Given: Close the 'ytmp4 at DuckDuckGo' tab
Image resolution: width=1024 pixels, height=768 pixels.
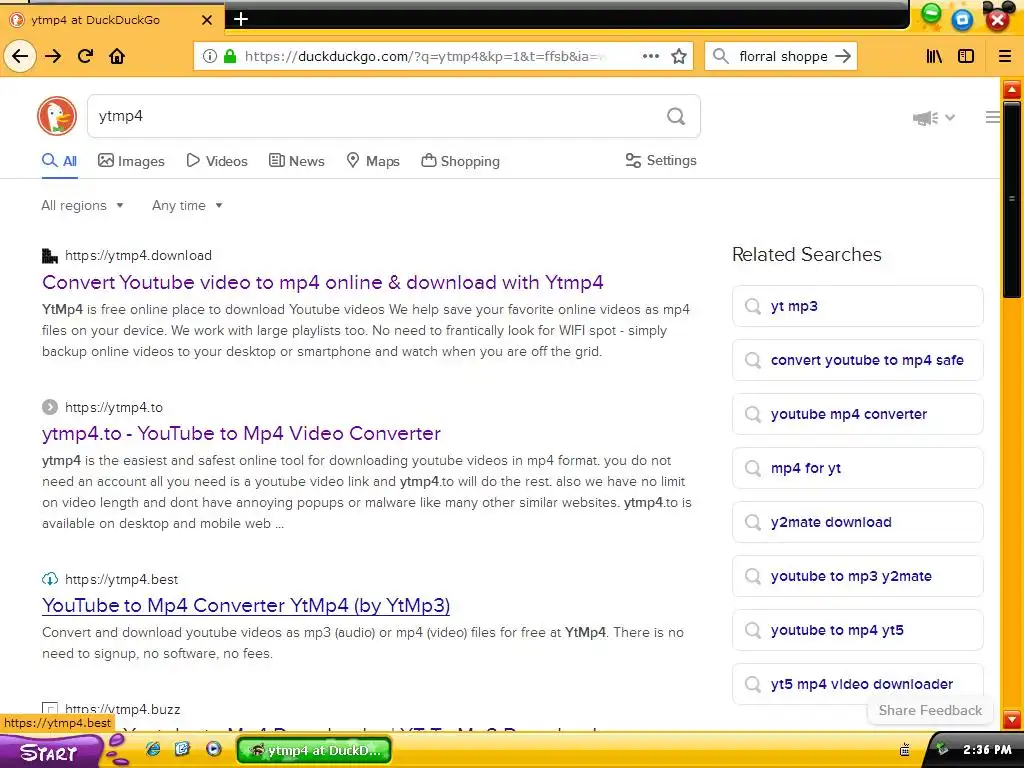Looking at the screenshot, I should [207, 20].
